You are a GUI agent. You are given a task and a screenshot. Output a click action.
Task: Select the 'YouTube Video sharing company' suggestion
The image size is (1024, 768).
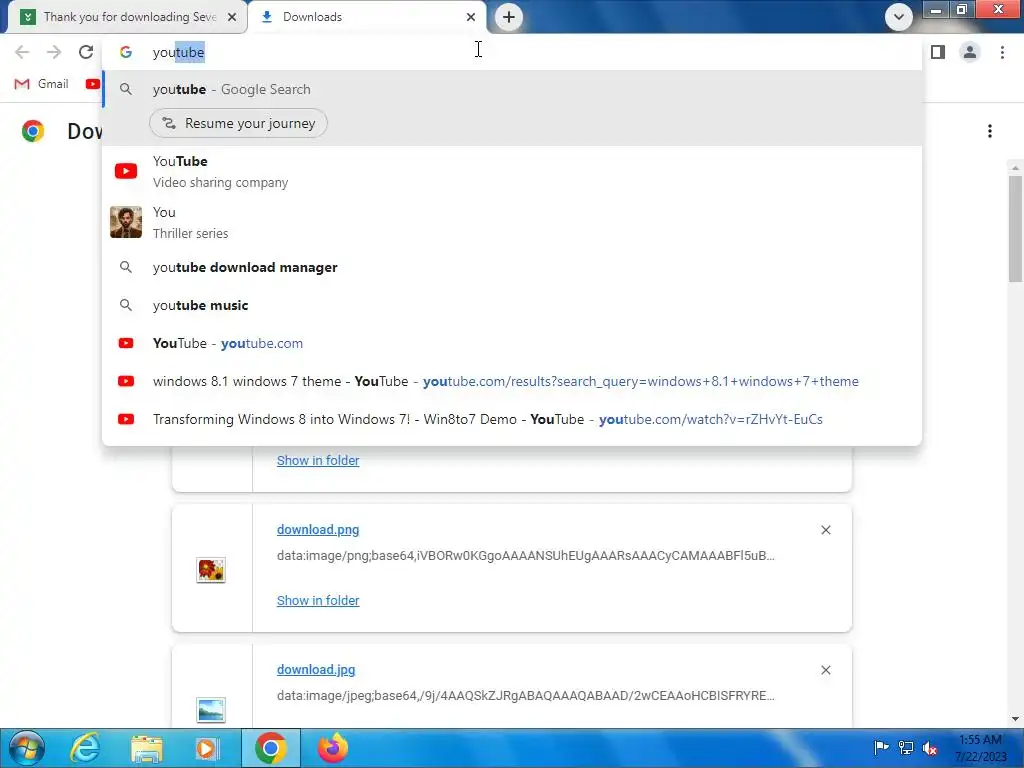(x=512, y=171)
